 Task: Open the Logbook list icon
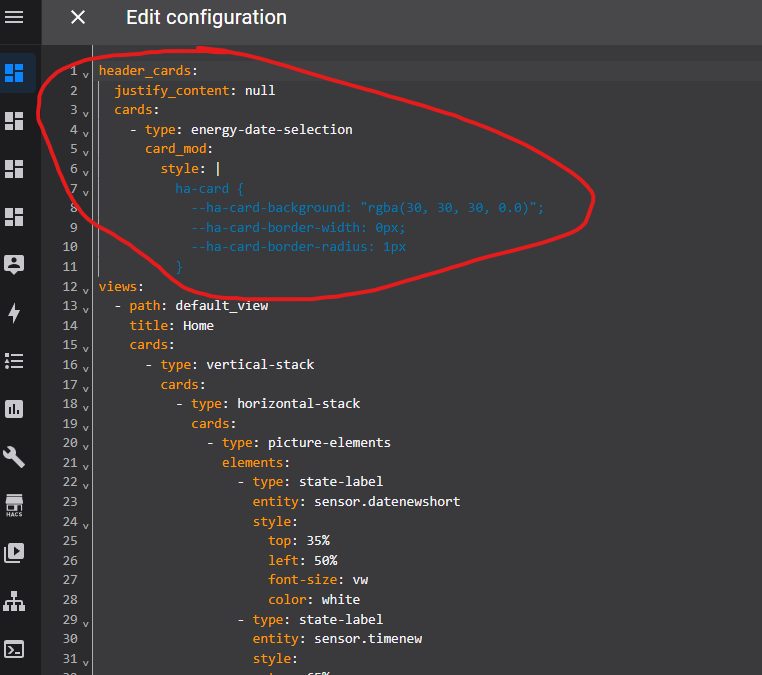point(14,361)
